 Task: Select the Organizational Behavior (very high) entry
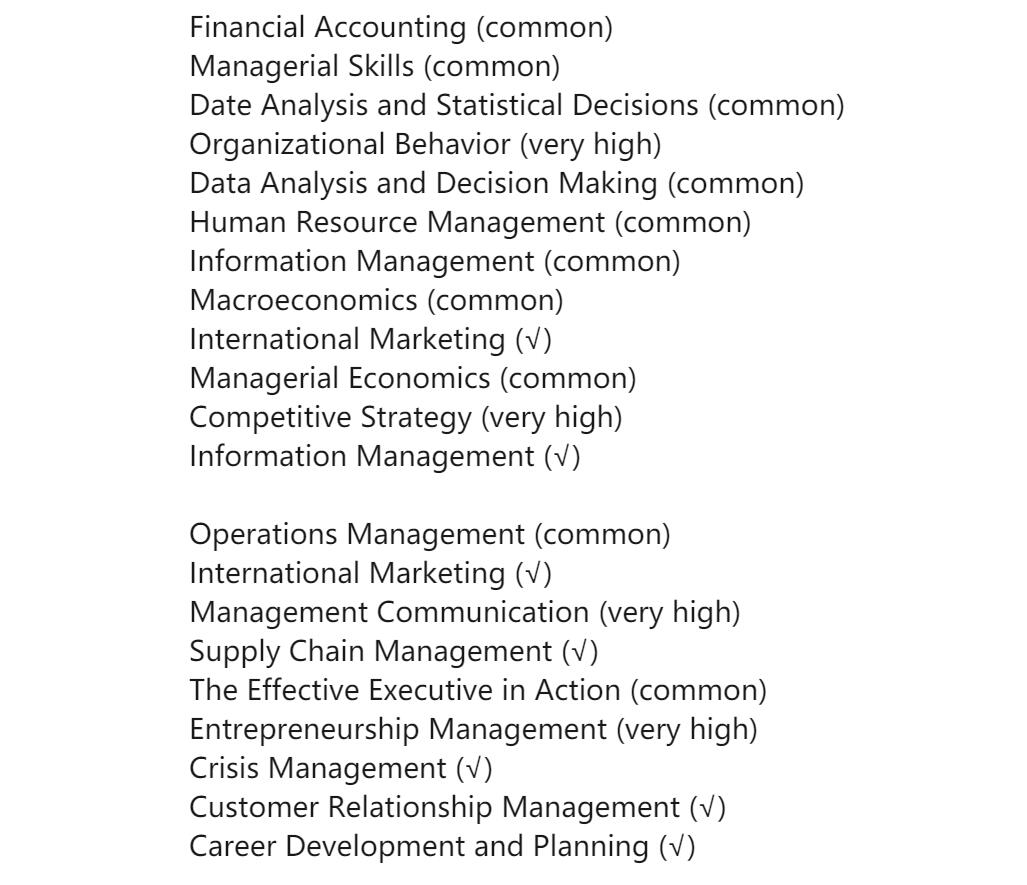[425, 144]
